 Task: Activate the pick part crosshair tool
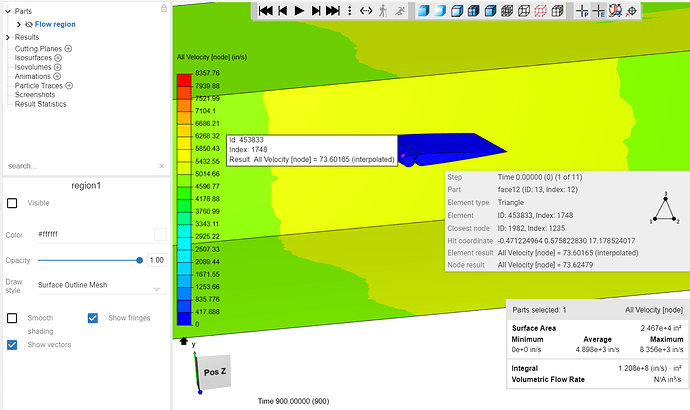coord(582,11)
